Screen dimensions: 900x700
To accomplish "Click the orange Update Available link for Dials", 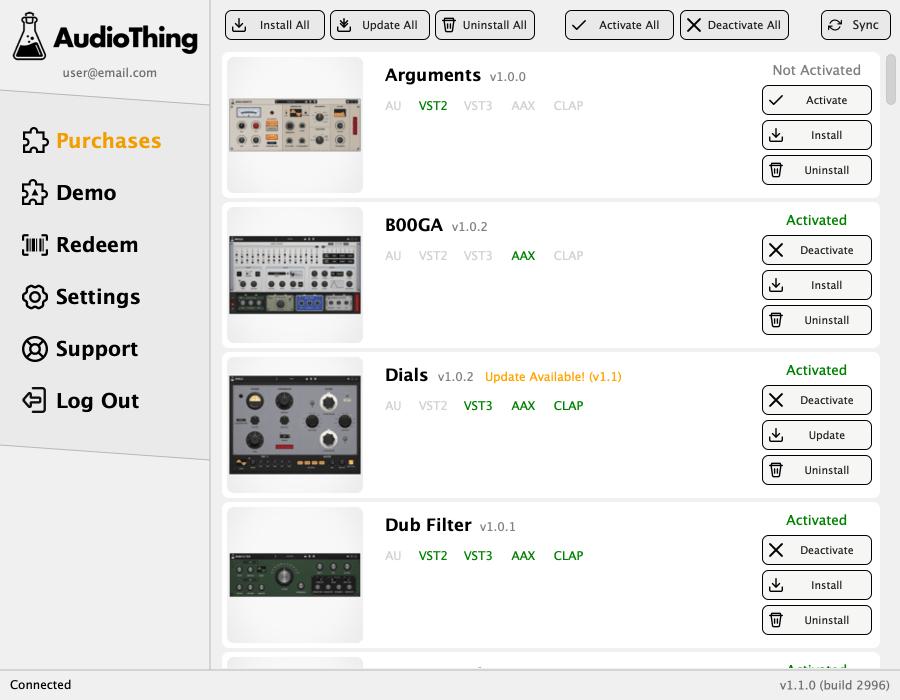I will click(554, 376).
